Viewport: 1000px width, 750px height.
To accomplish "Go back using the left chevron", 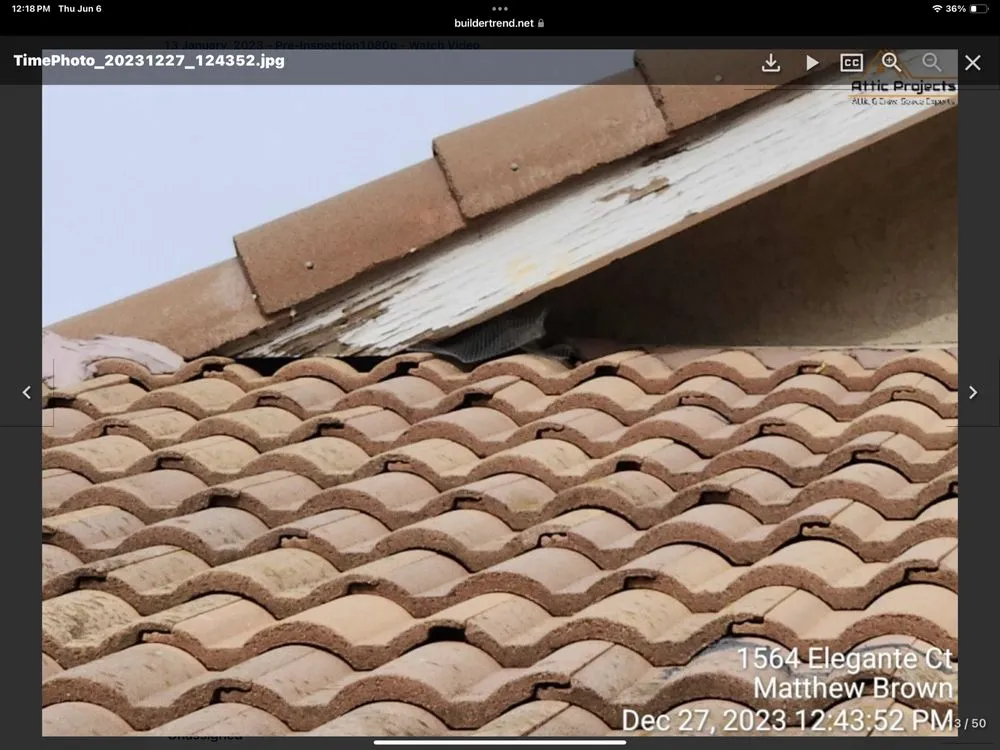I will click(x=27, y=392).
